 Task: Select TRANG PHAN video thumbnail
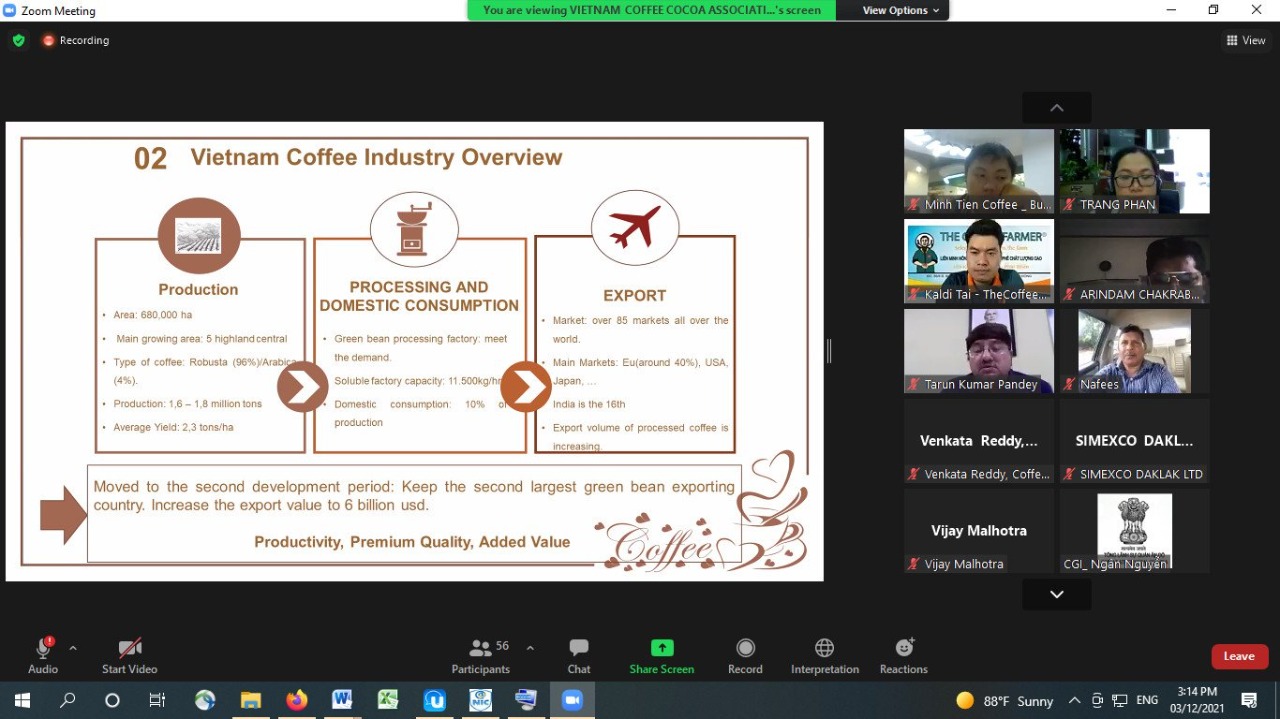click(1135, 171)
